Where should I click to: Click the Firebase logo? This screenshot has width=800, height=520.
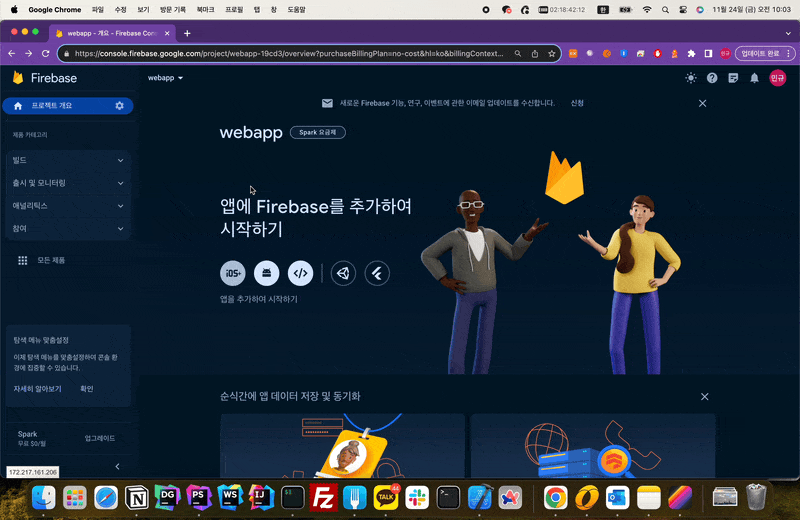(45, 78)
